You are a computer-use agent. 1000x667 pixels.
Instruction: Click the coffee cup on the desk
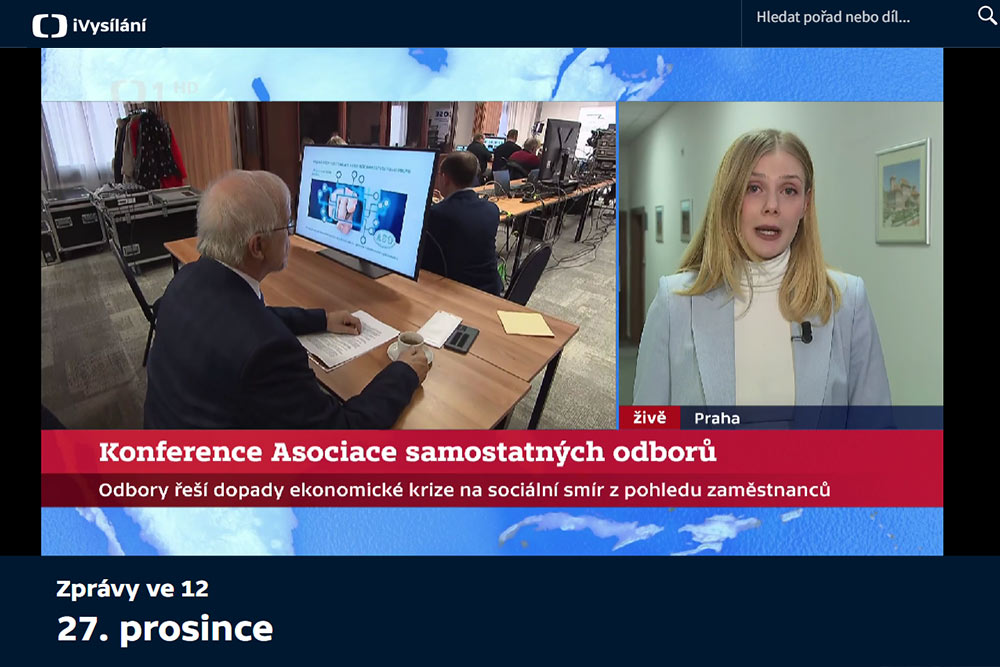[x=409, y=345]
